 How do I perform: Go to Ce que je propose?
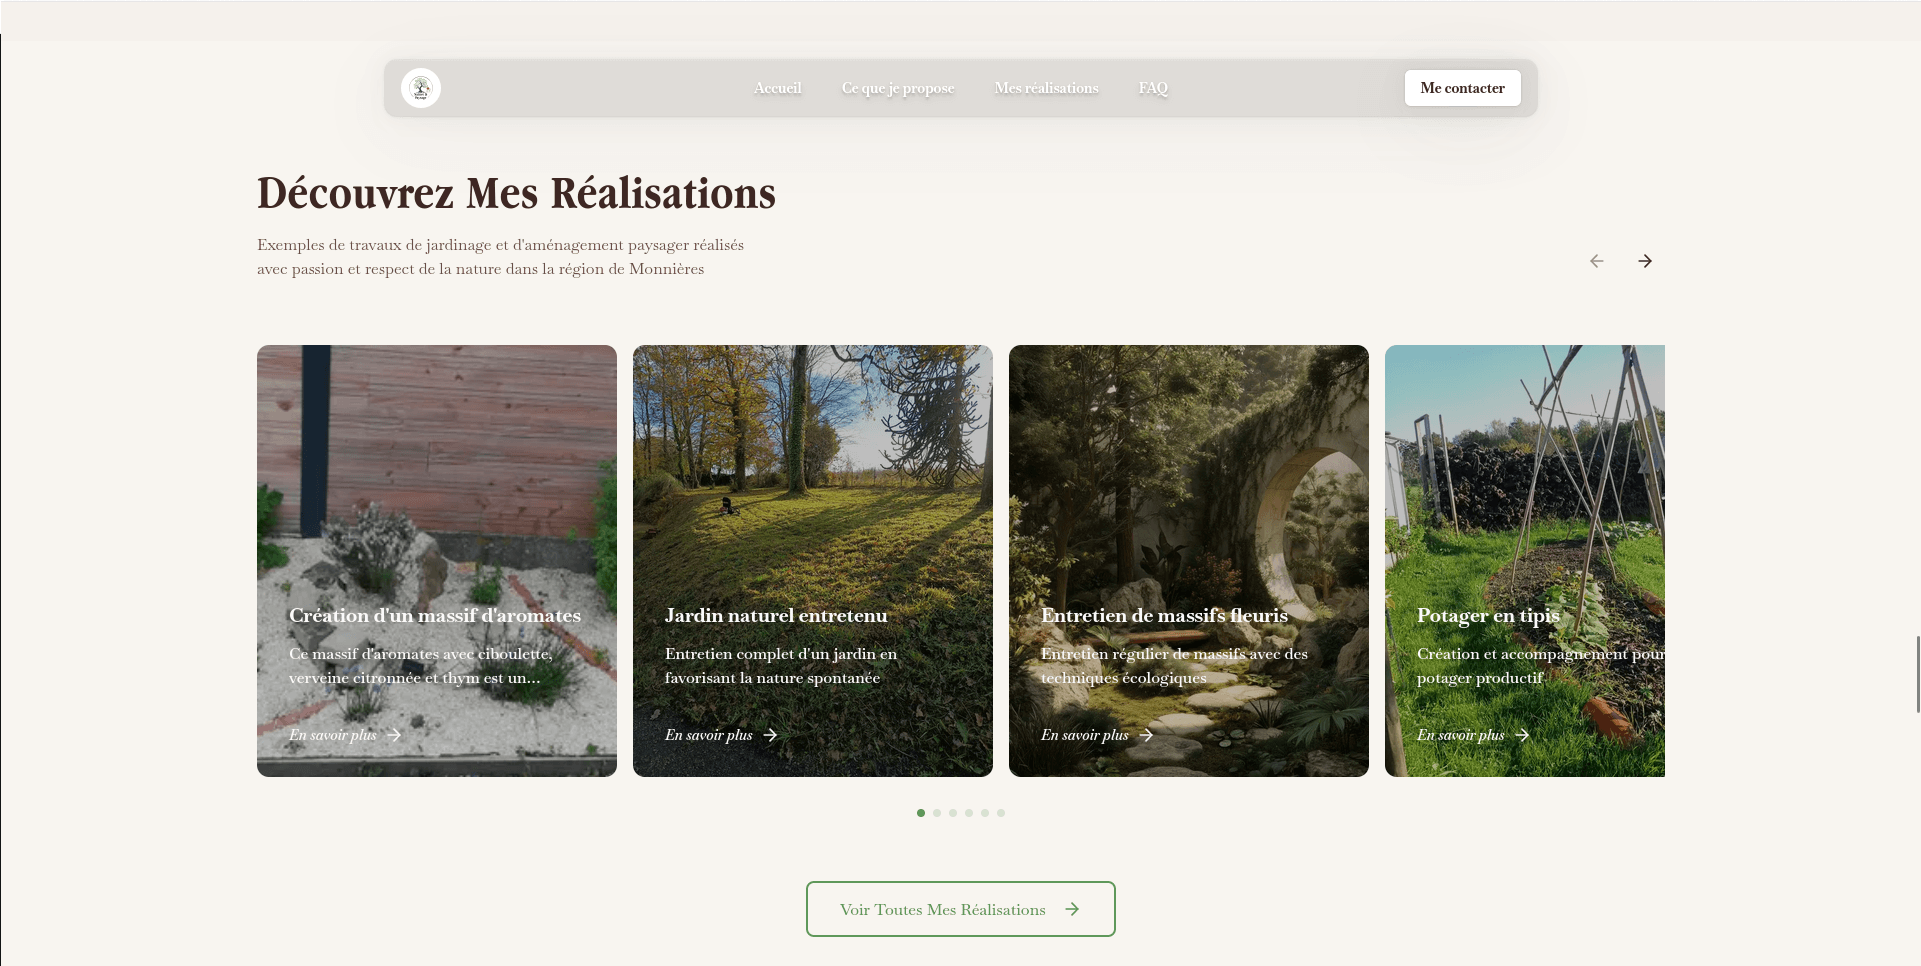898,88
